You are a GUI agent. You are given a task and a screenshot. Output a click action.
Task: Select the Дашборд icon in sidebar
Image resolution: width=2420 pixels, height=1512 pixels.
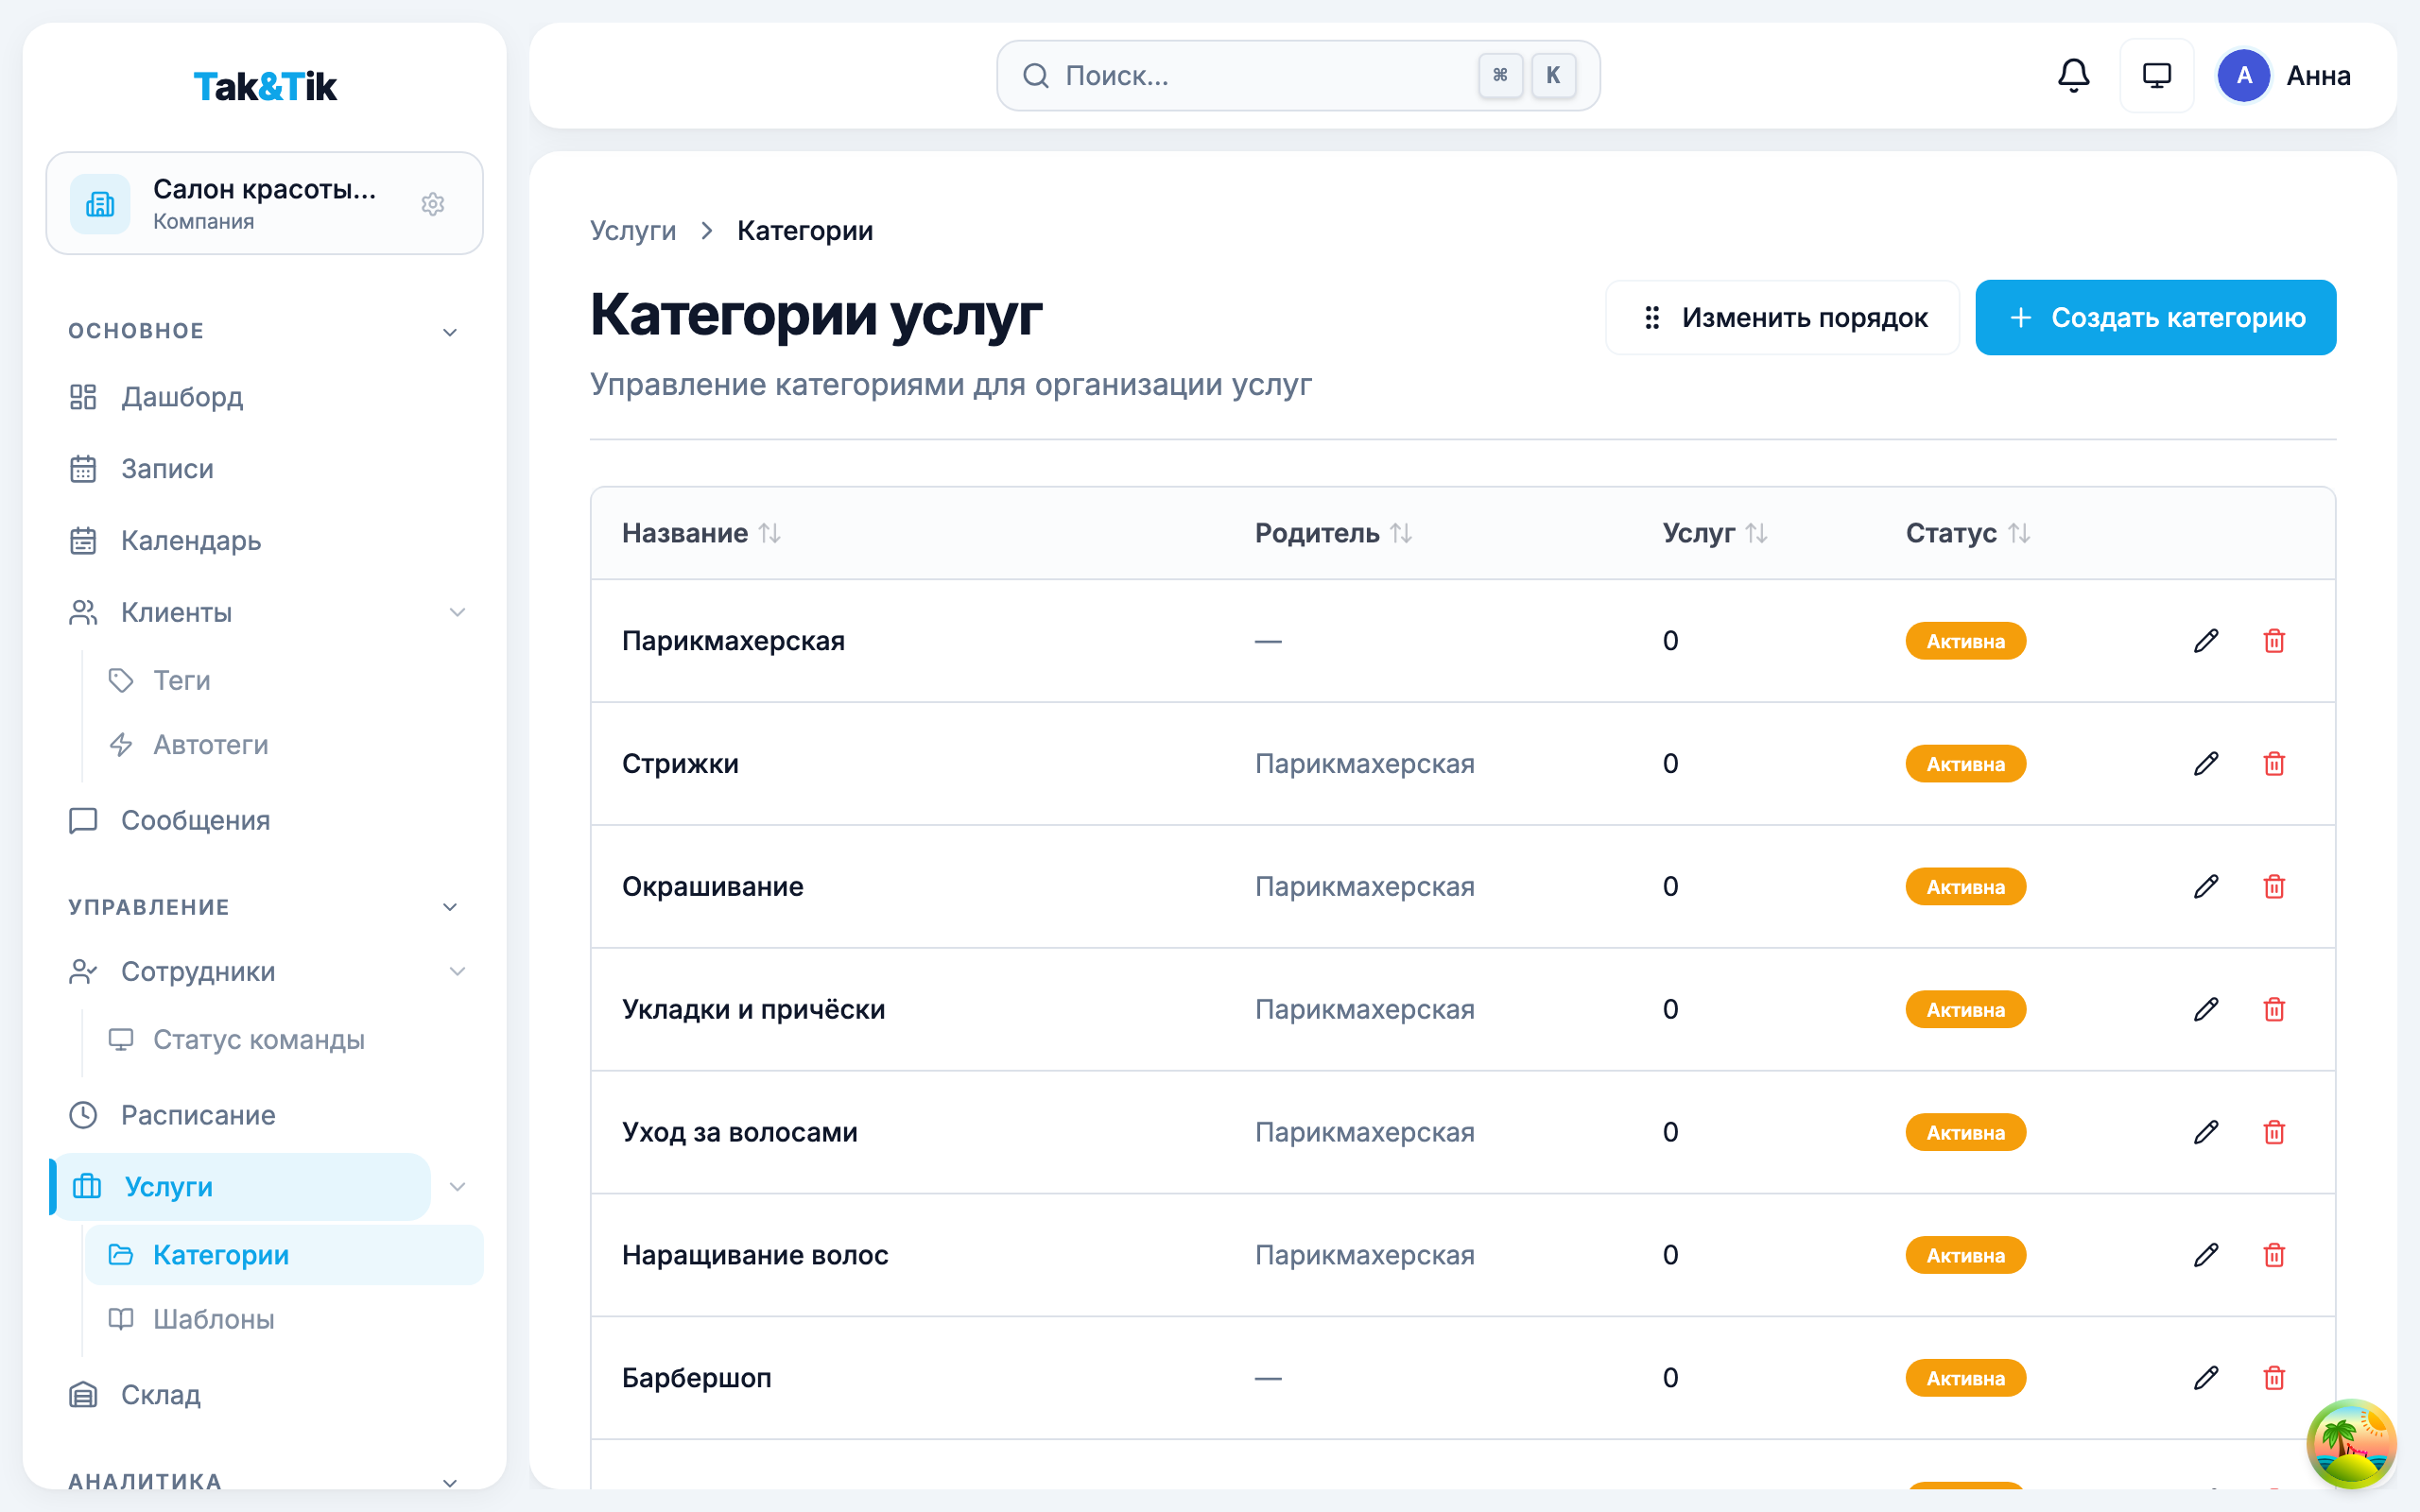point(83,397)
